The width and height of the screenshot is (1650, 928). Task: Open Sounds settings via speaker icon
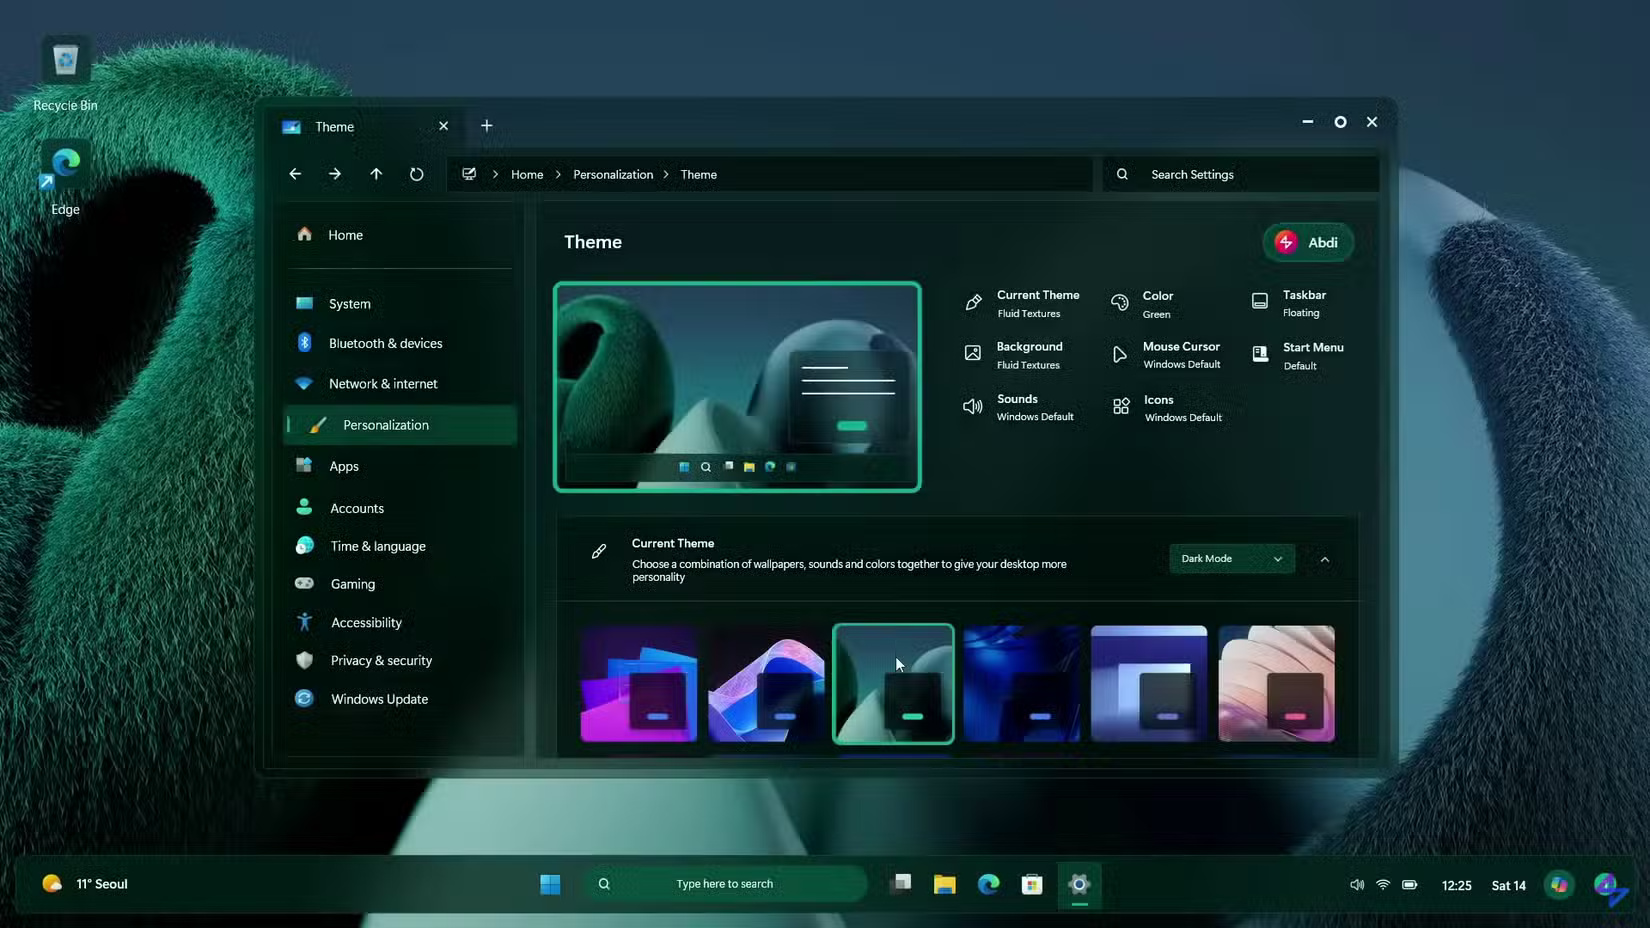(972, 406)
